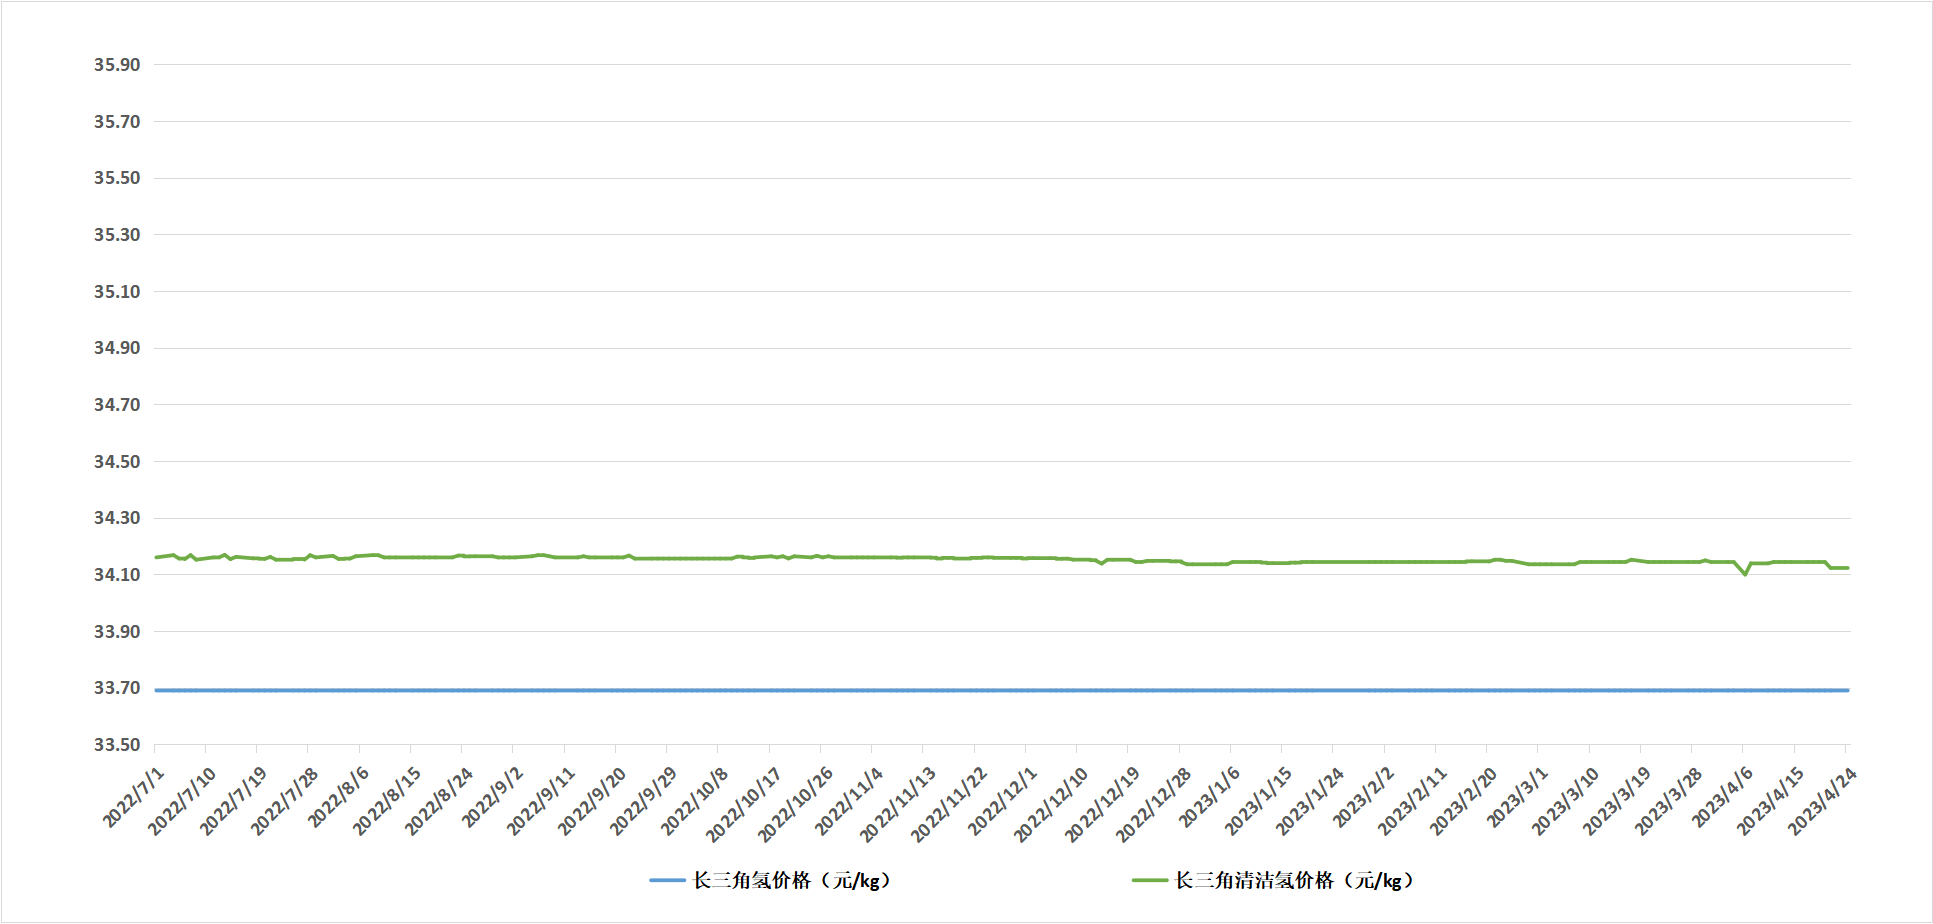This screenshot has height=924, width=1933.
Task: Click x-axis date 2022/10/17
Action: [x=743, y=805]
